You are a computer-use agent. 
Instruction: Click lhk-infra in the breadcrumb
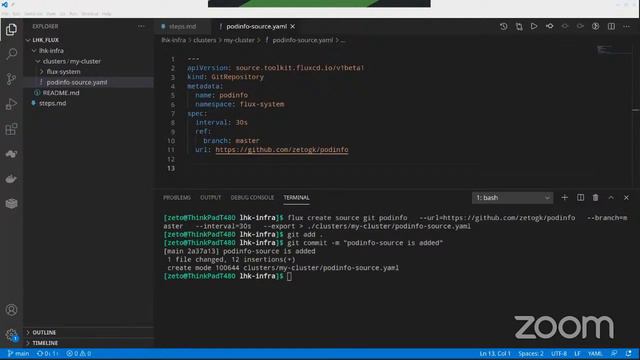coord(173,40)
